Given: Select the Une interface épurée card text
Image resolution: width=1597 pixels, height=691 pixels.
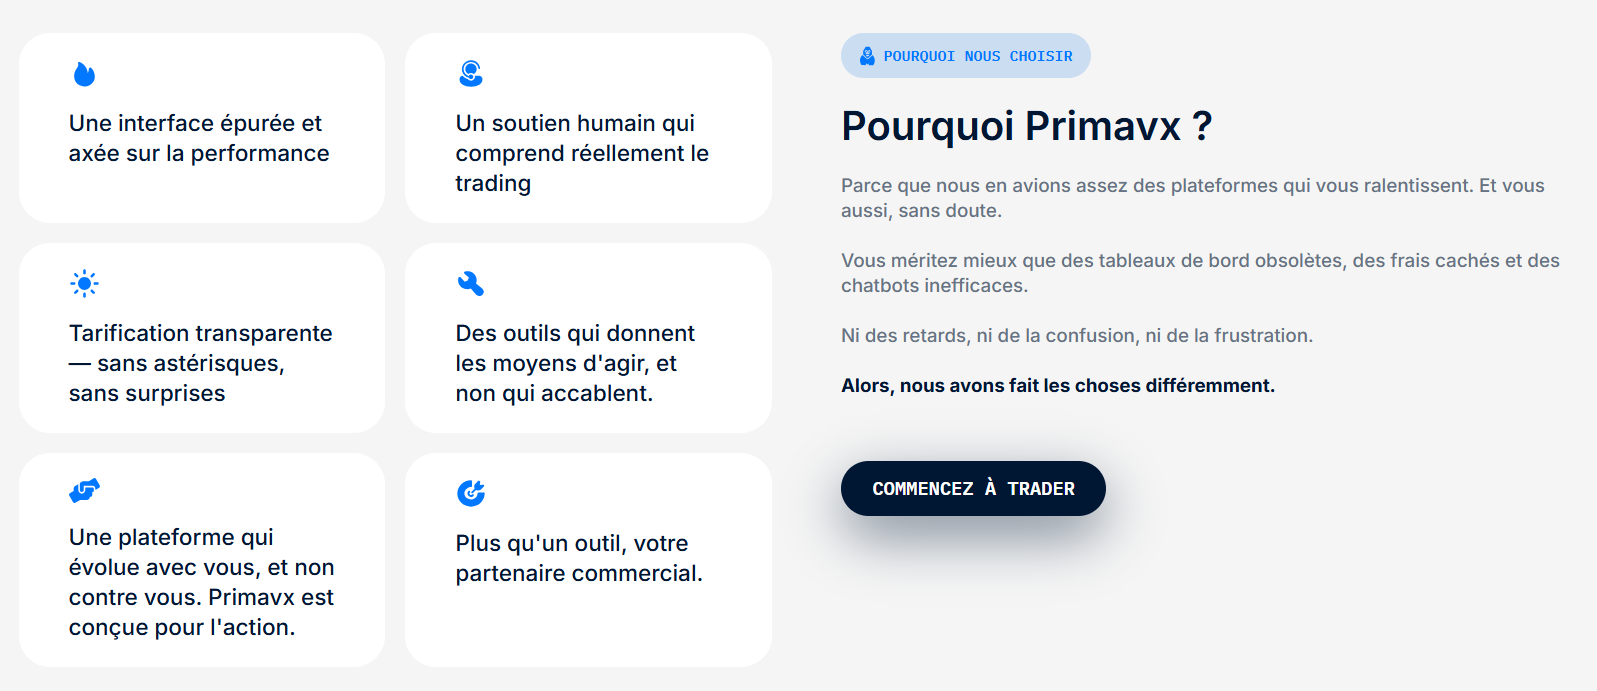Looking at the screenshot, I should pos(199,138).
